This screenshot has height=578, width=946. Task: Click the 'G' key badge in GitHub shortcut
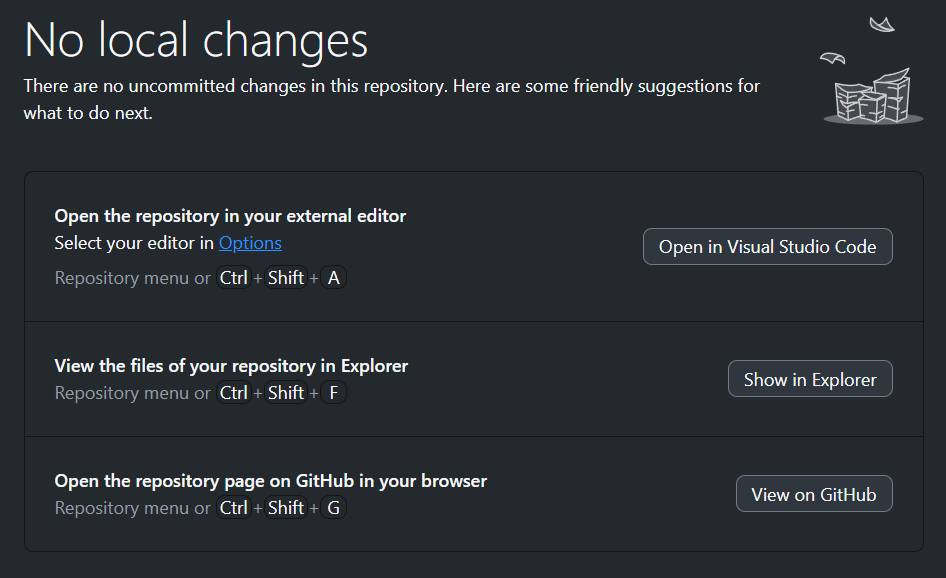(x=333, y=508)
